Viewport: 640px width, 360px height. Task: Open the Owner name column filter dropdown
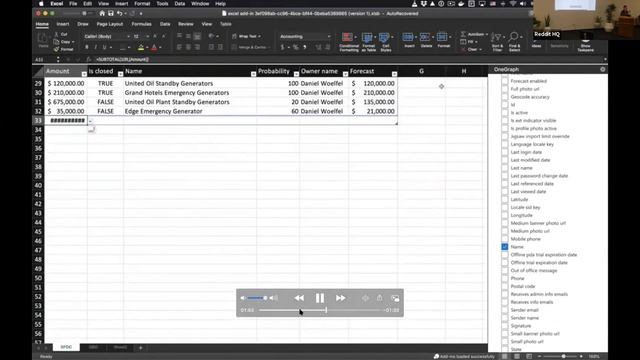(345, 74)
